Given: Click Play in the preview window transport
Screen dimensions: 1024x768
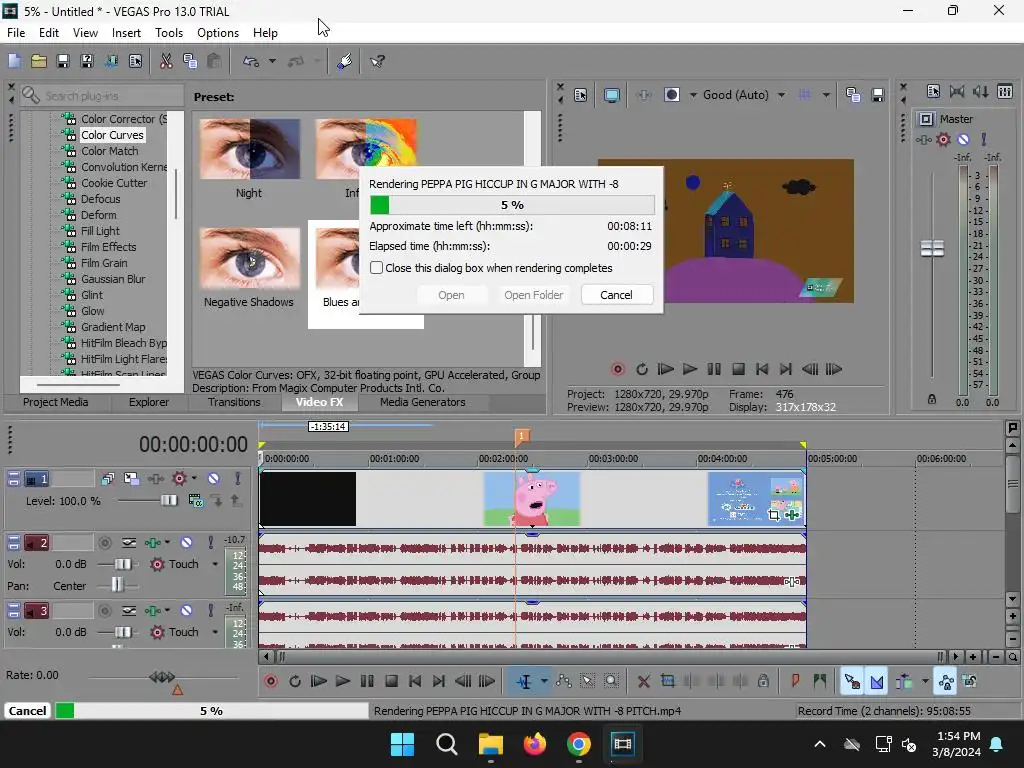Looking at the screenshot, I should coord(690,370).
